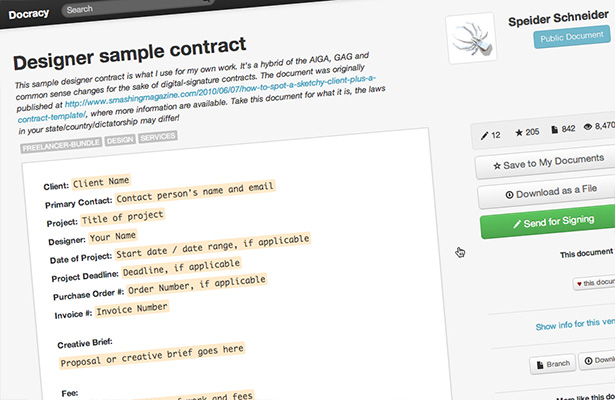Click the pencil edits count icon
The image size is (615, 400).
[x=484, y=136]
